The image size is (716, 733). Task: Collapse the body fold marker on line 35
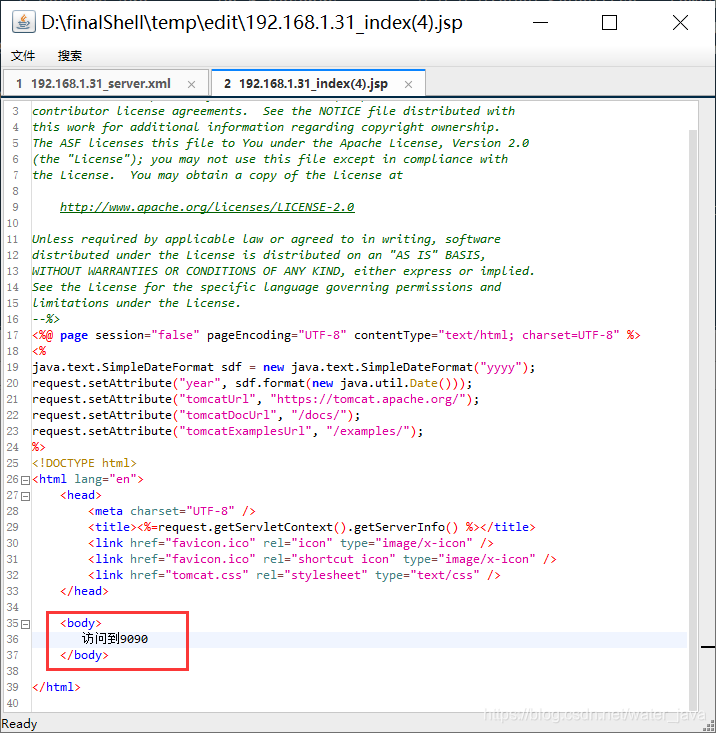click(x=26, y=624)
